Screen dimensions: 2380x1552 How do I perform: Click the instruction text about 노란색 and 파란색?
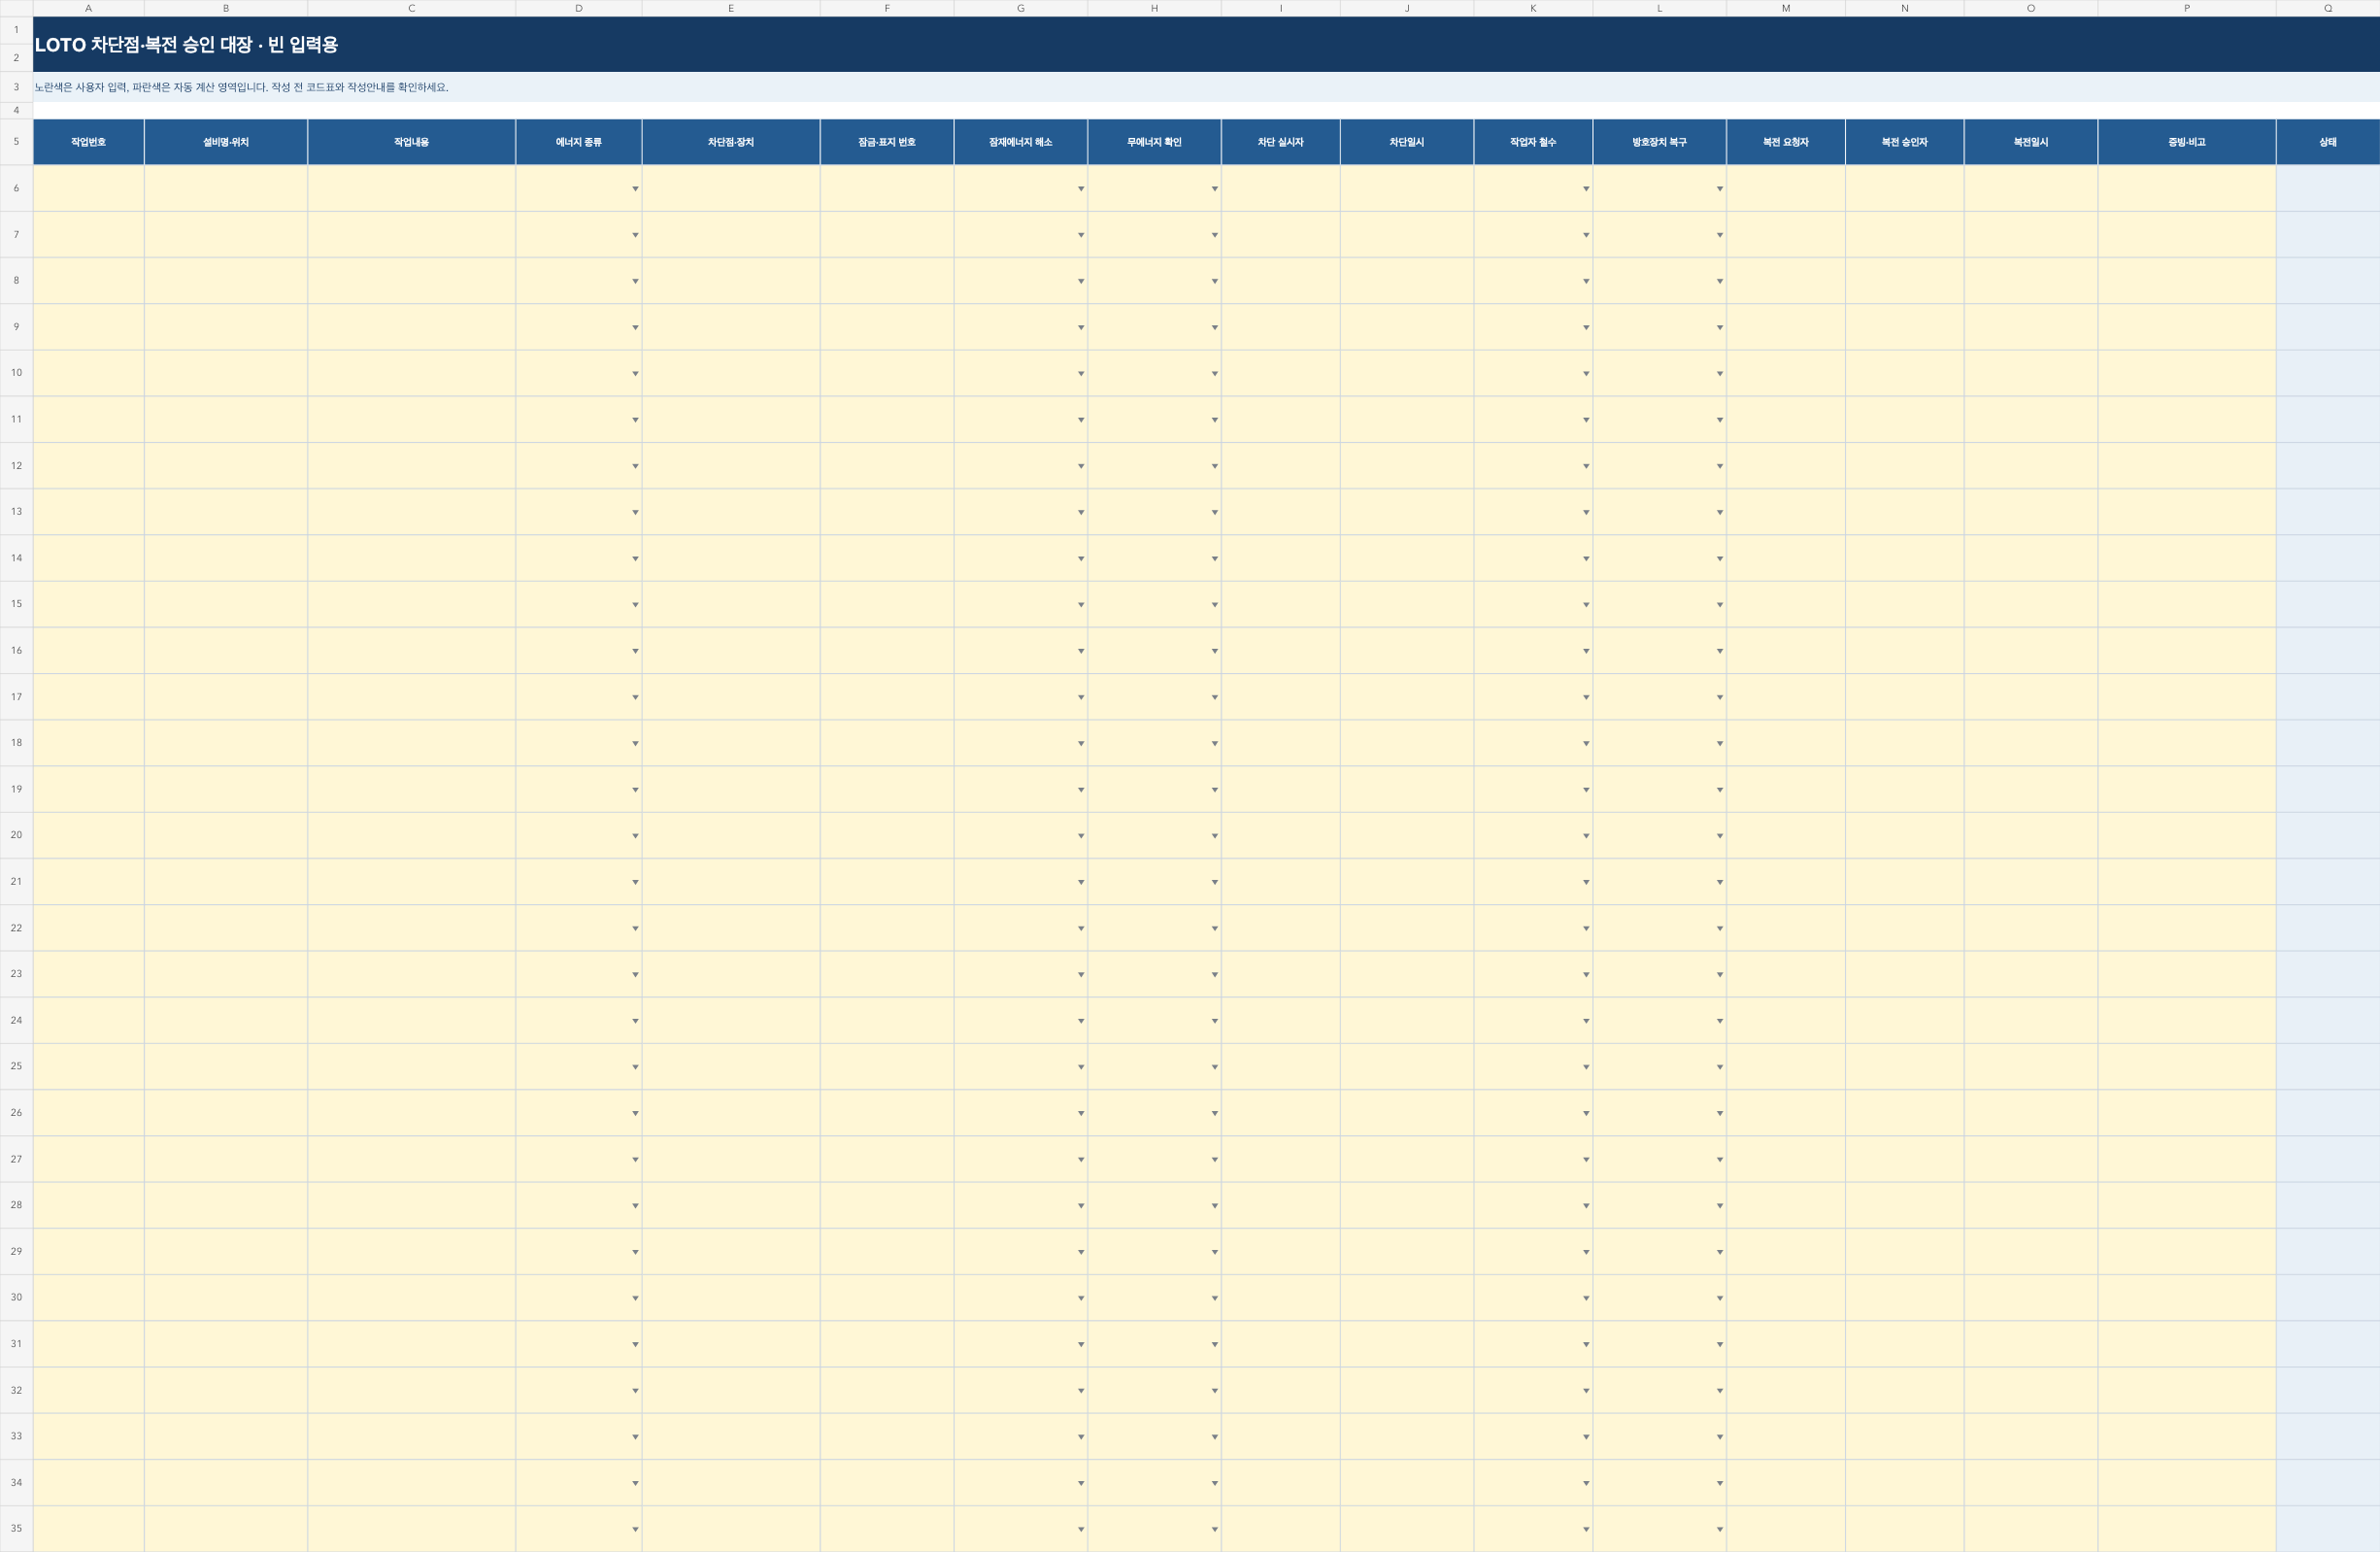tap(241, 87)
